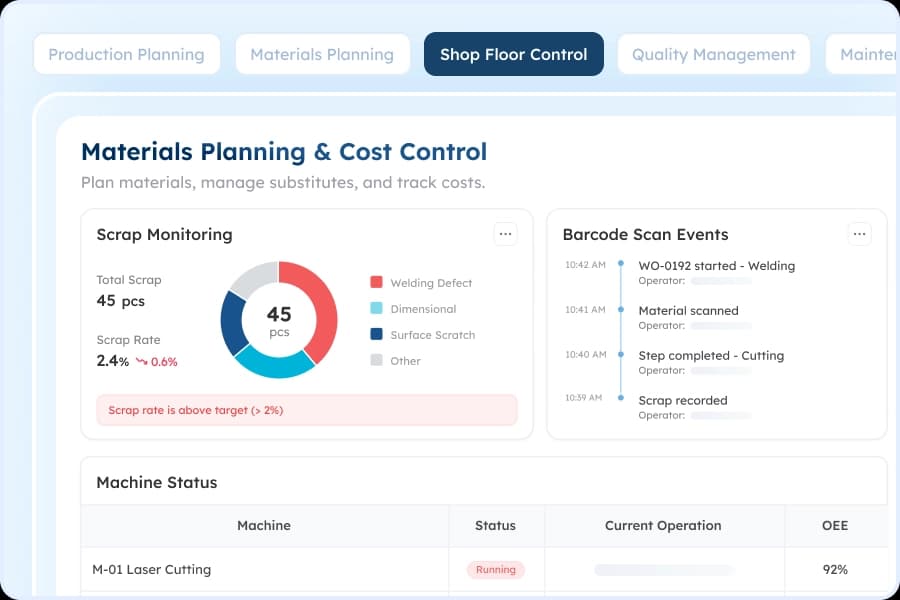The width and height of the screenshot is (900, 600).
Task: Sort by the Status column header
Action: click(495, 525)
